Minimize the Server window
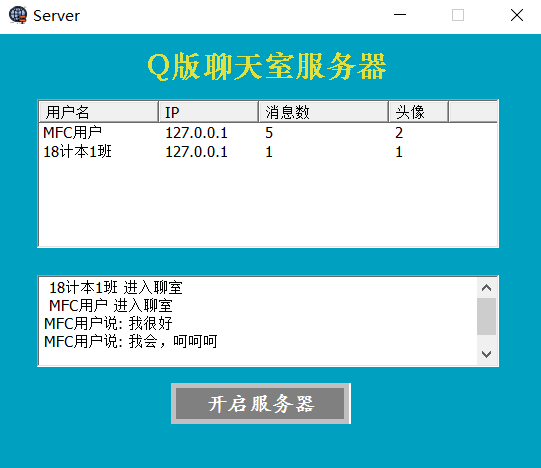 pos(400,15)
